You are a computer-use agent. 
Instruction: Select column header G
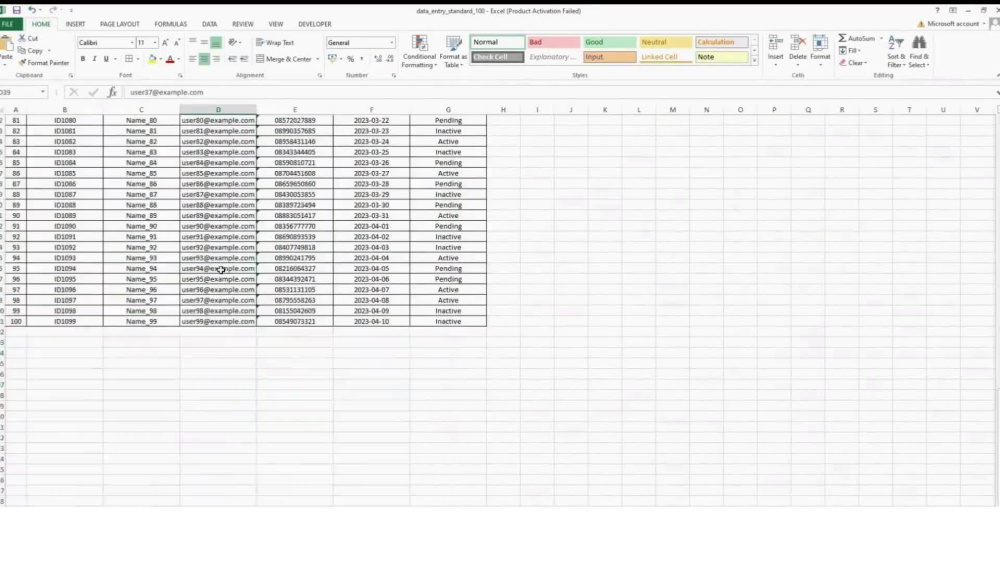coord(448,110)
